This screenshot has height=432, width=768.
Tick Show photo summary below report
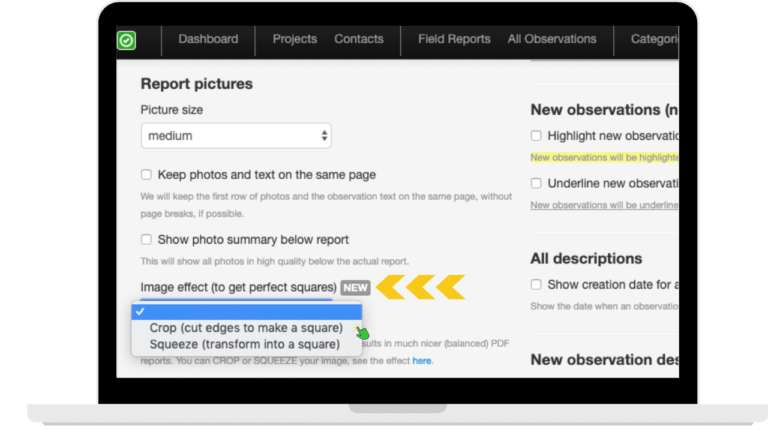tap(146, 240)
